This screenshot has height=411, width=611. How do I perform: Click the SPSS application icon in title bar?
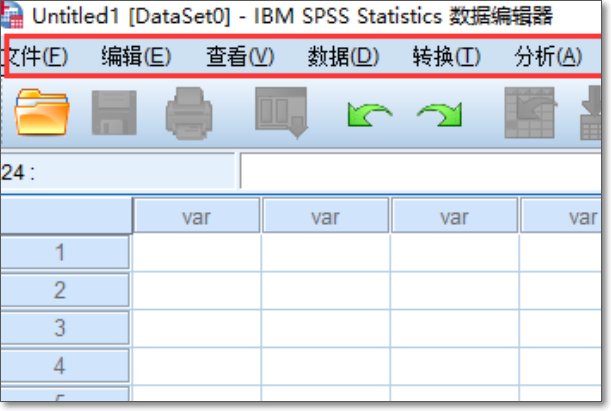[x=12, y=16]
